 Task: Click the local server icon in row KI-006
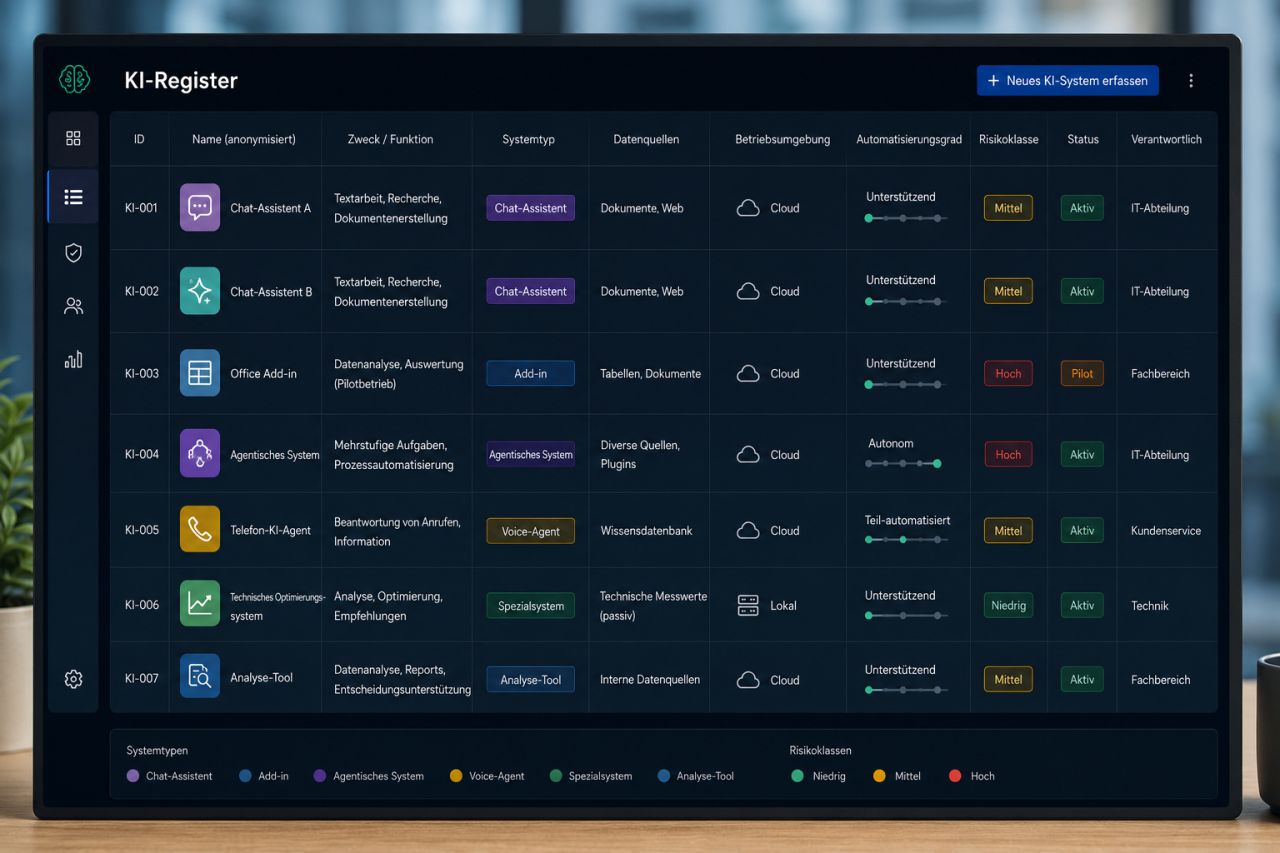coord(748,605)
